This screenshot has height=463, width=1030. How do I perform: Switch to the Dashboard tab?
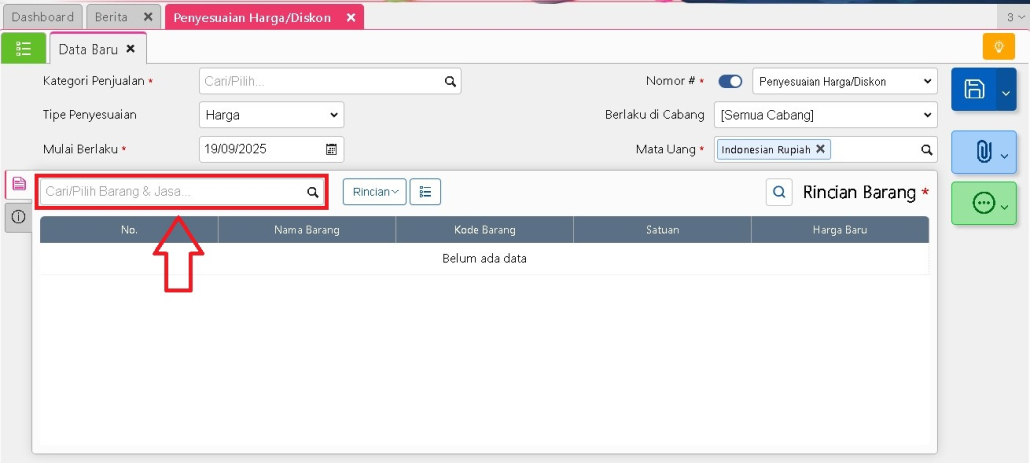pyautogui.click(x=43, y=17)
